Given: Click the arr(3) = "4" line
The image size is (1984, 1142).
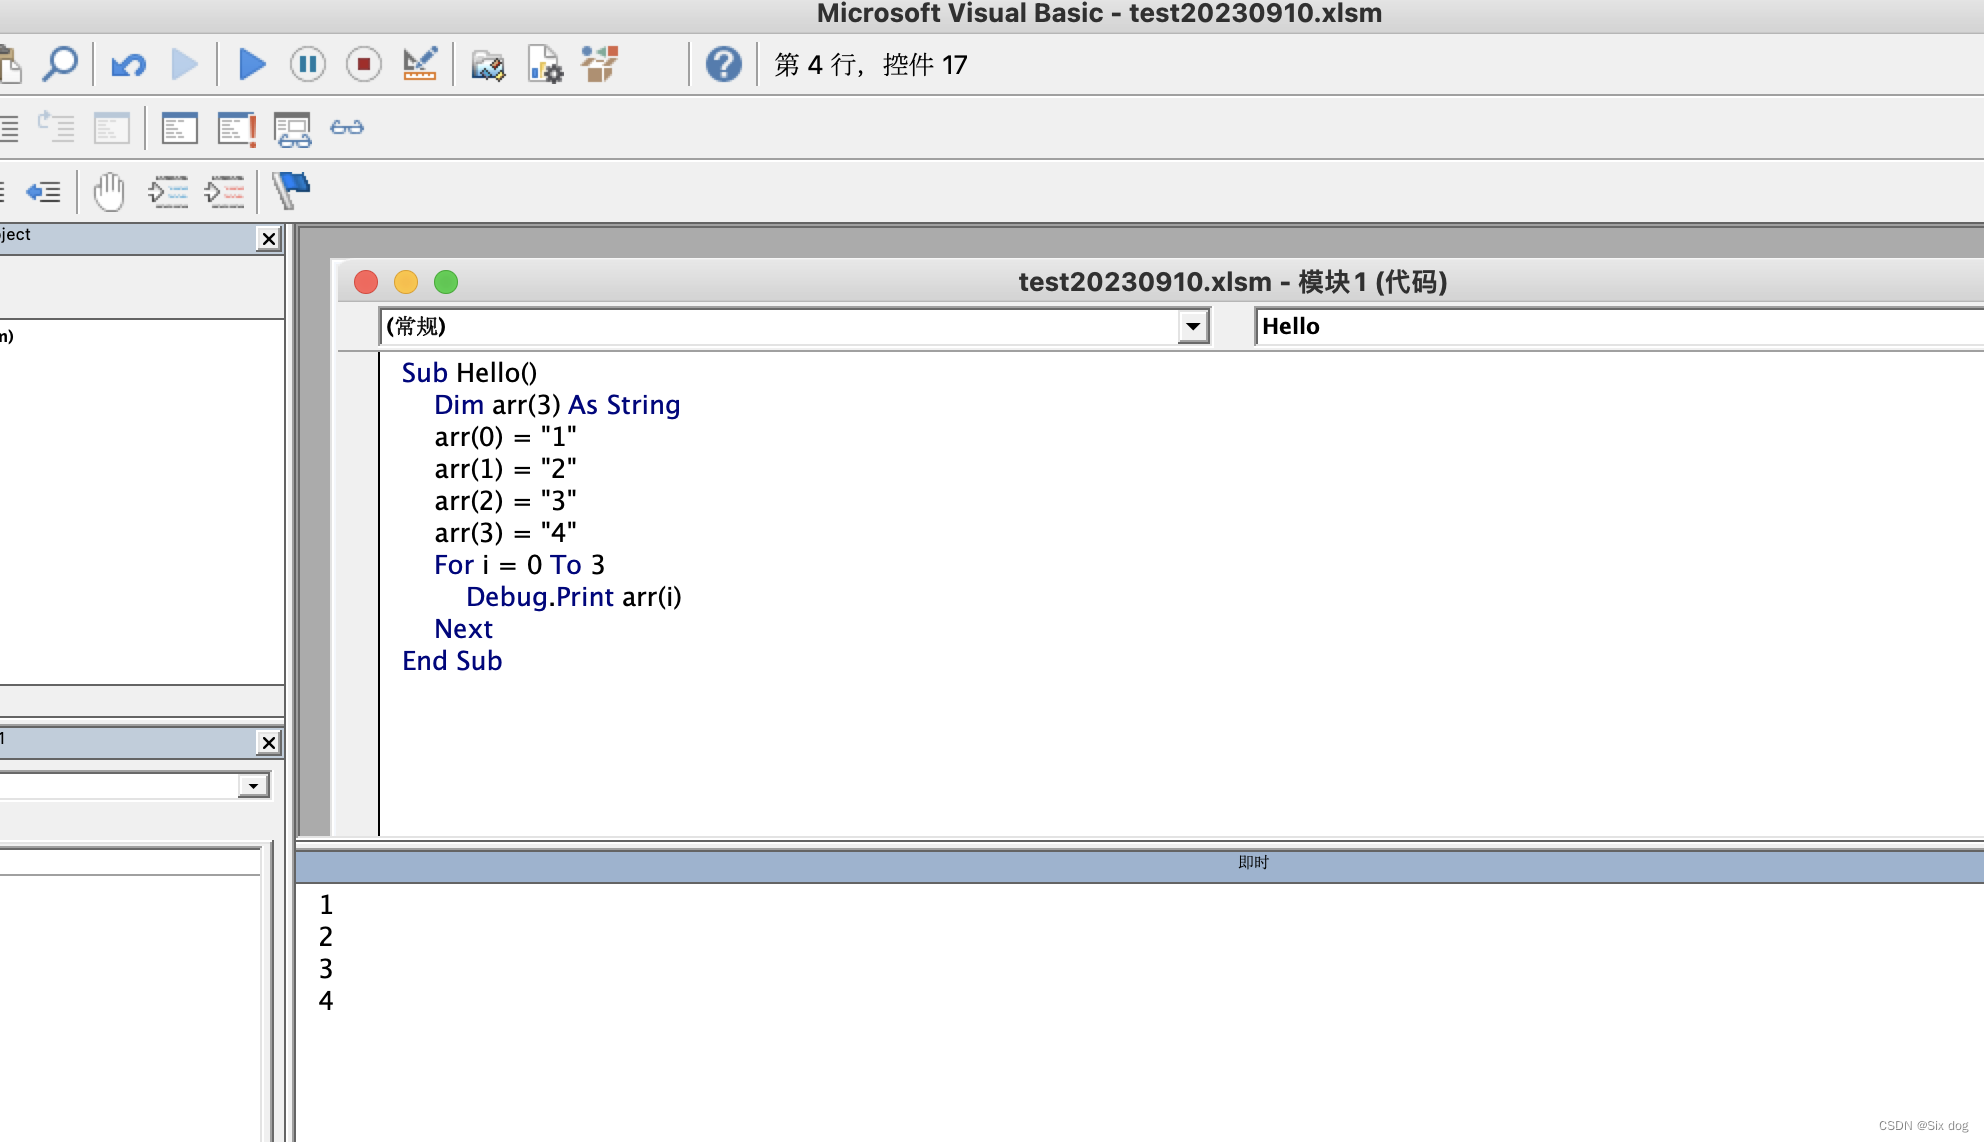Looking at the screenshot, I should [x=505, y=533].
